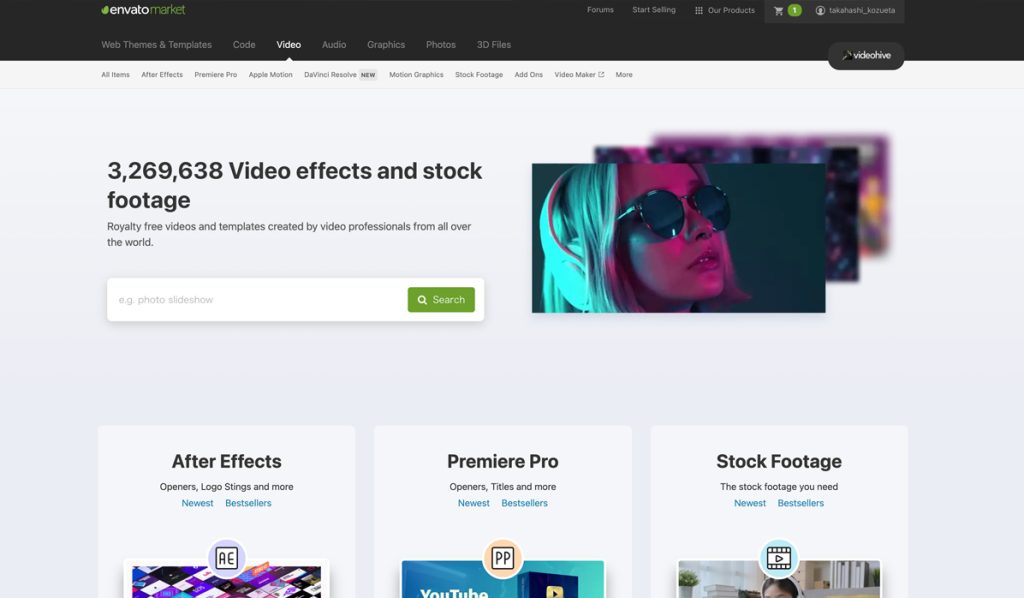
Task: View Stock Footage Bestsellers
Action: (x=801, y=503)
